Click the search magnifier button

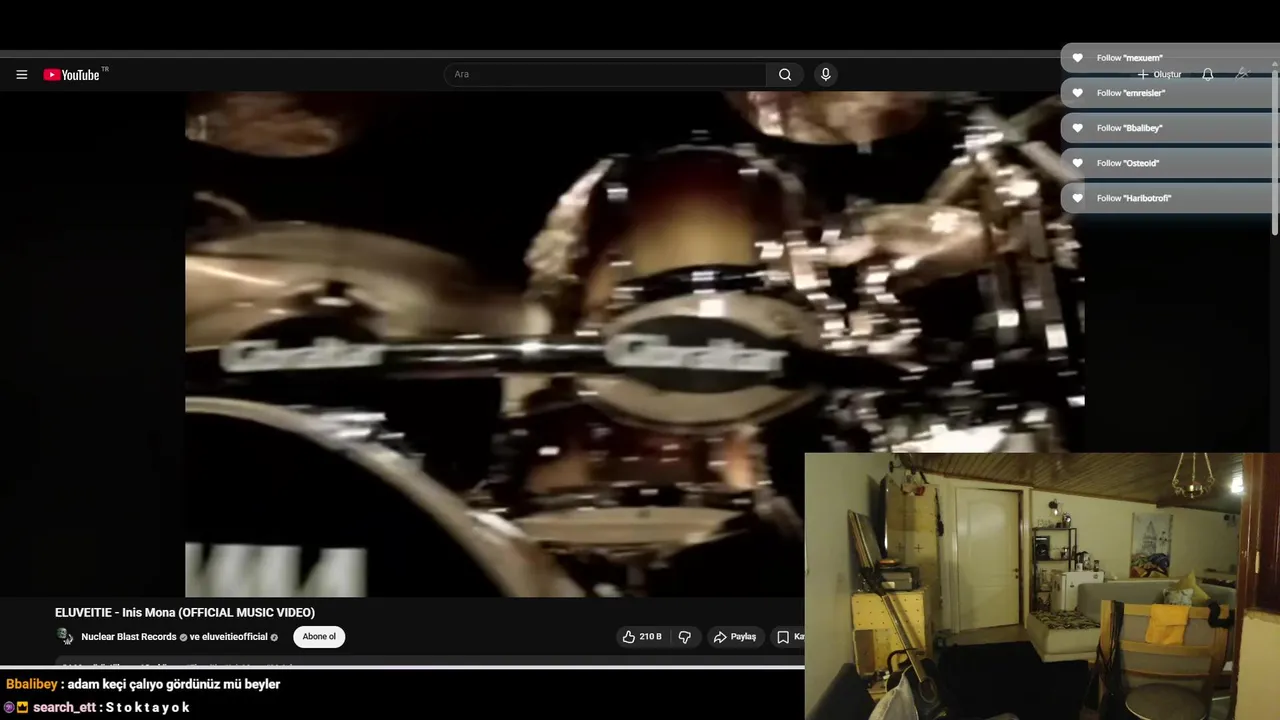(785, 75)
